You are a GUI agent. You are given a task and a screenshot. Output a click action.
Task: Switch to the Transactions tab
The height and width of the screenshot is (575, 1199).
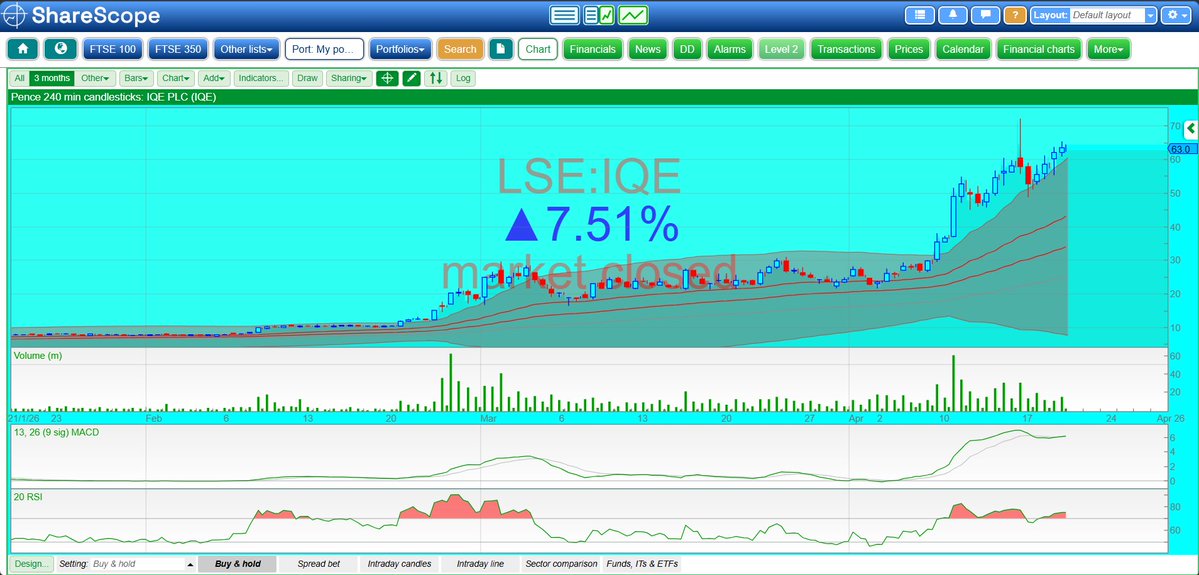point(846,49)
